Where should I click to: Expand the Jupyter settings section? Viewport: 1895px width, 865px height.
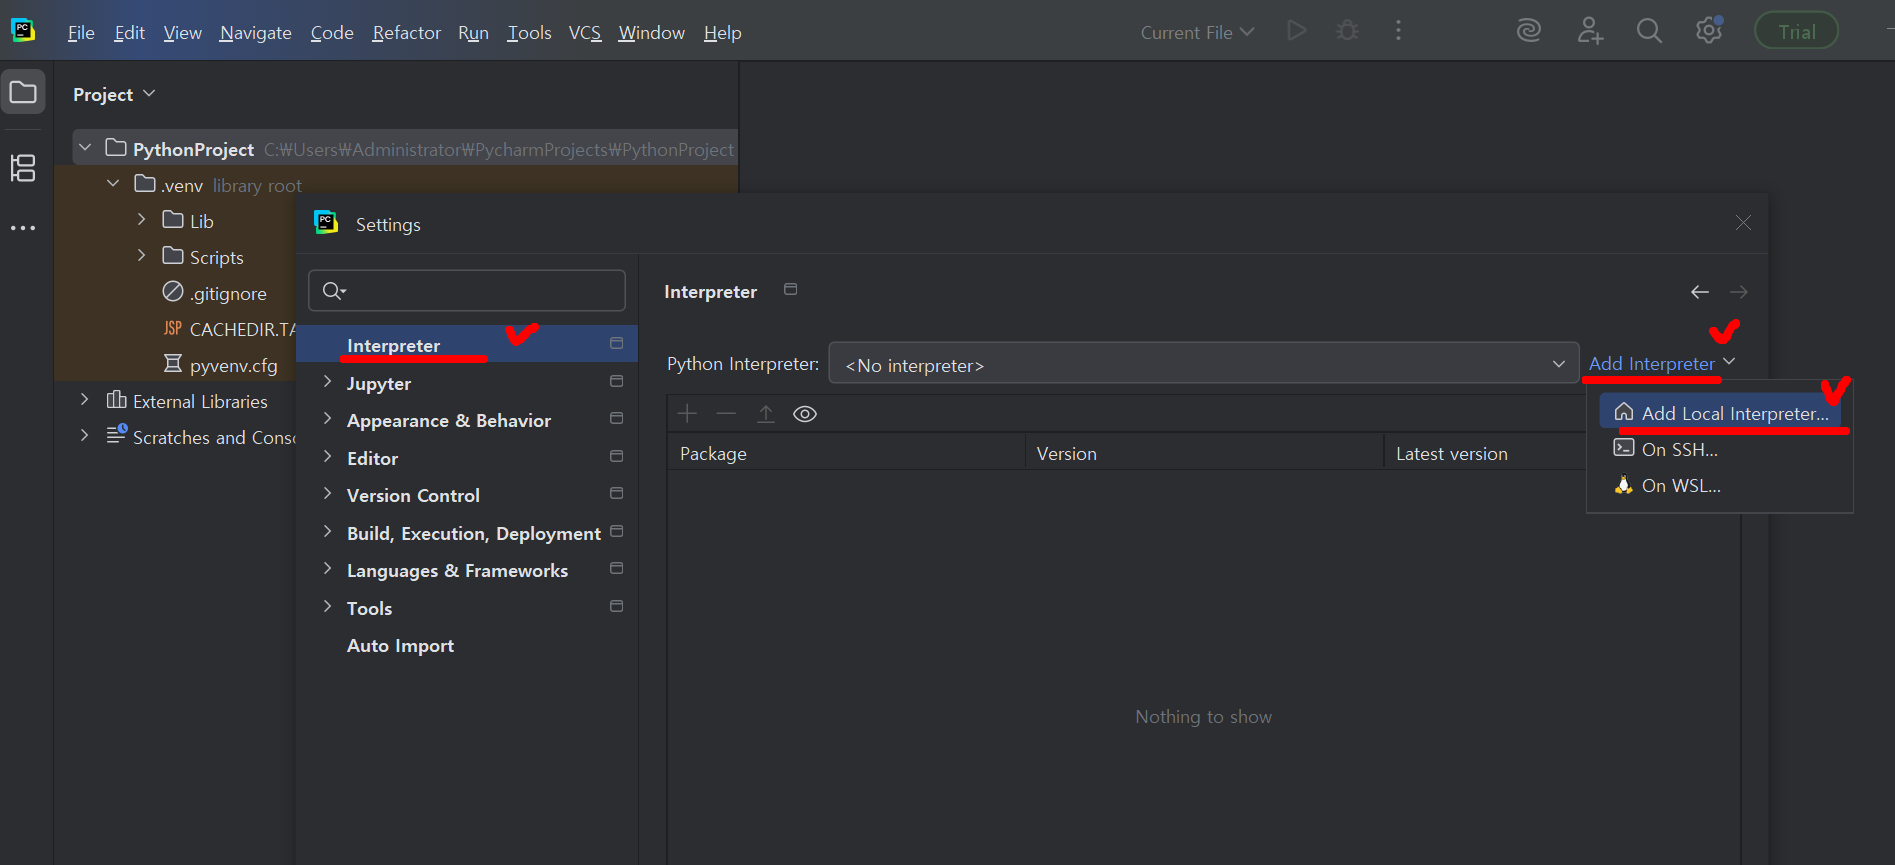[x=327, y=382]
